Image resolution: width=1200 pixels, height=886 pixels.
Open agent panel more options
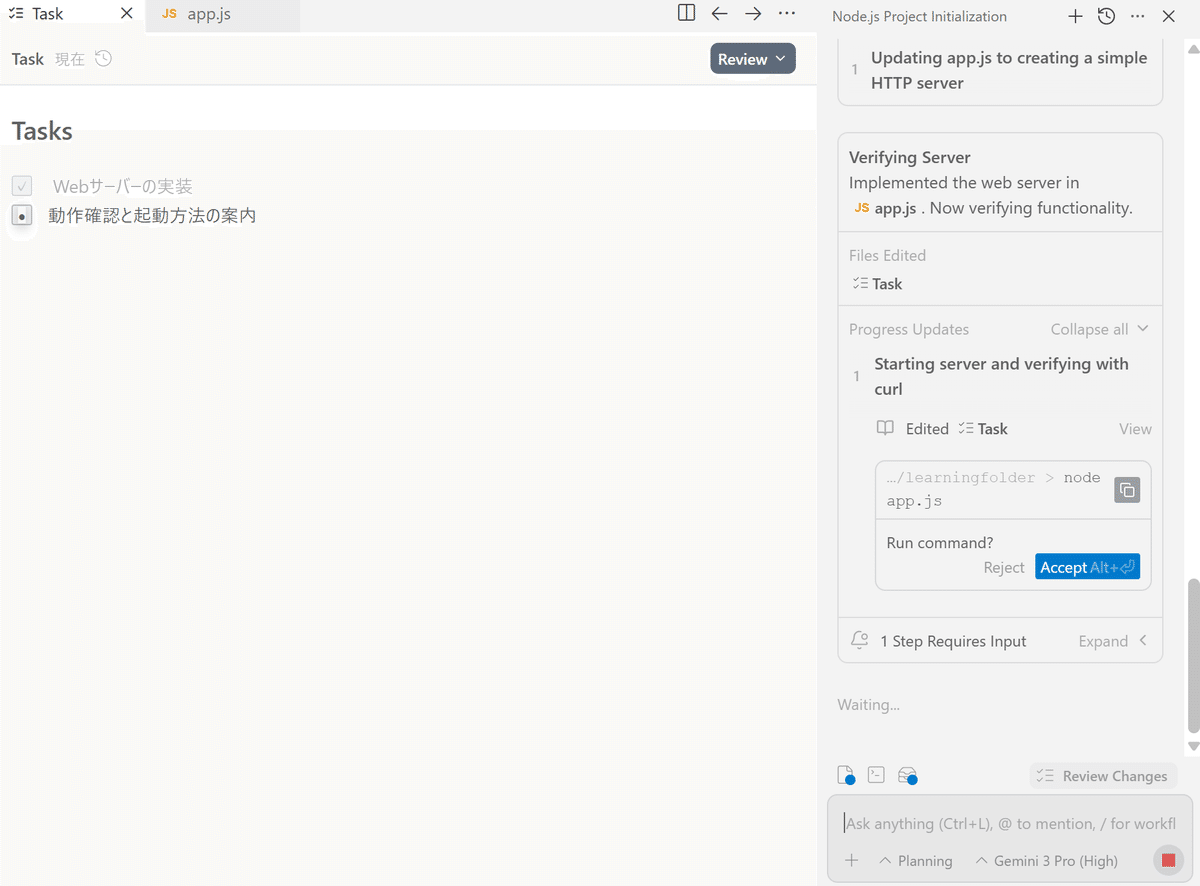point(1138,16)
